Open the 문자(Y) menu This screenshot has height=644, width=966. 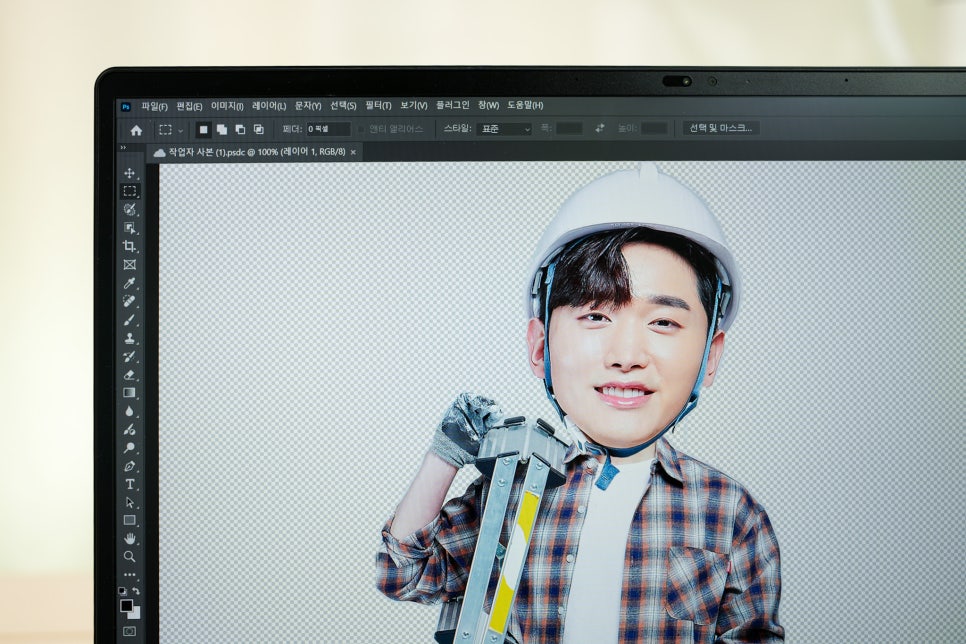(x=308, y=106)
